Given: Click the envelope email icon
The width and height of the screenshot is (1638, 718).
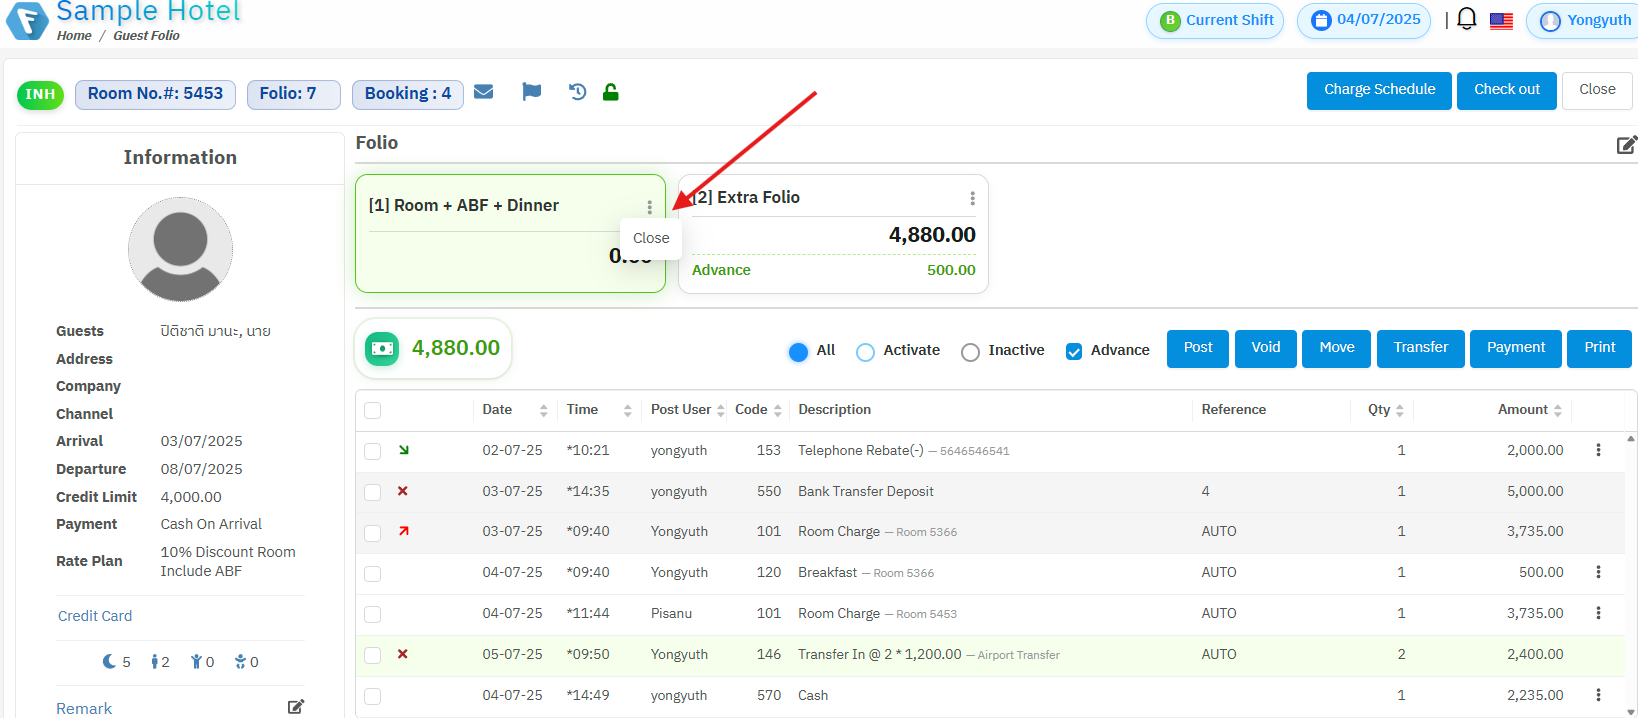Looking at the screenshot, I should [x=484, y=92].
